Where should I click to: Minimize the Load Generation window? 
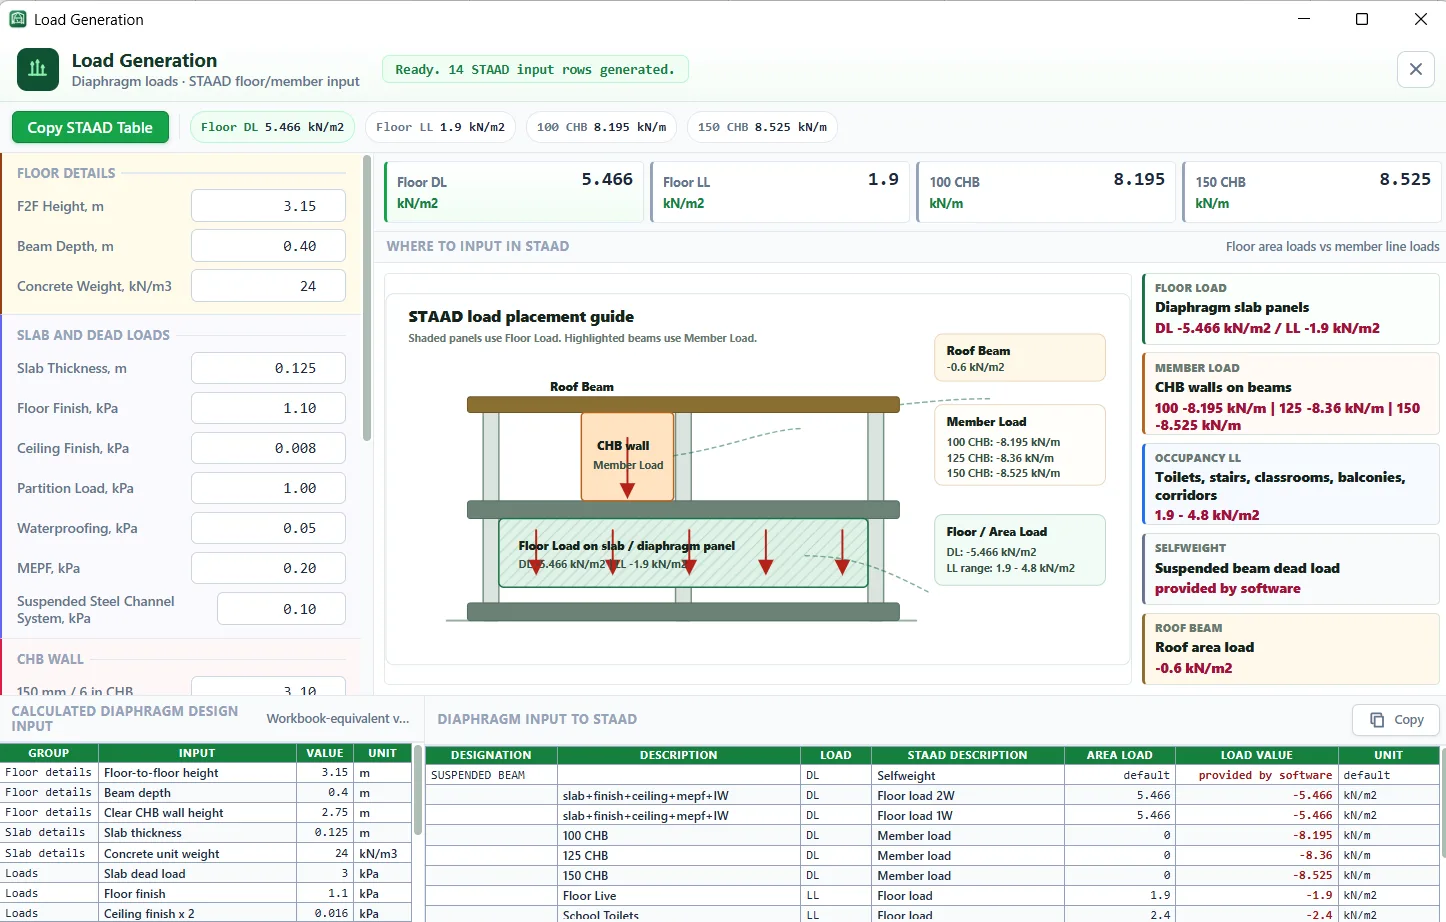1304,19
